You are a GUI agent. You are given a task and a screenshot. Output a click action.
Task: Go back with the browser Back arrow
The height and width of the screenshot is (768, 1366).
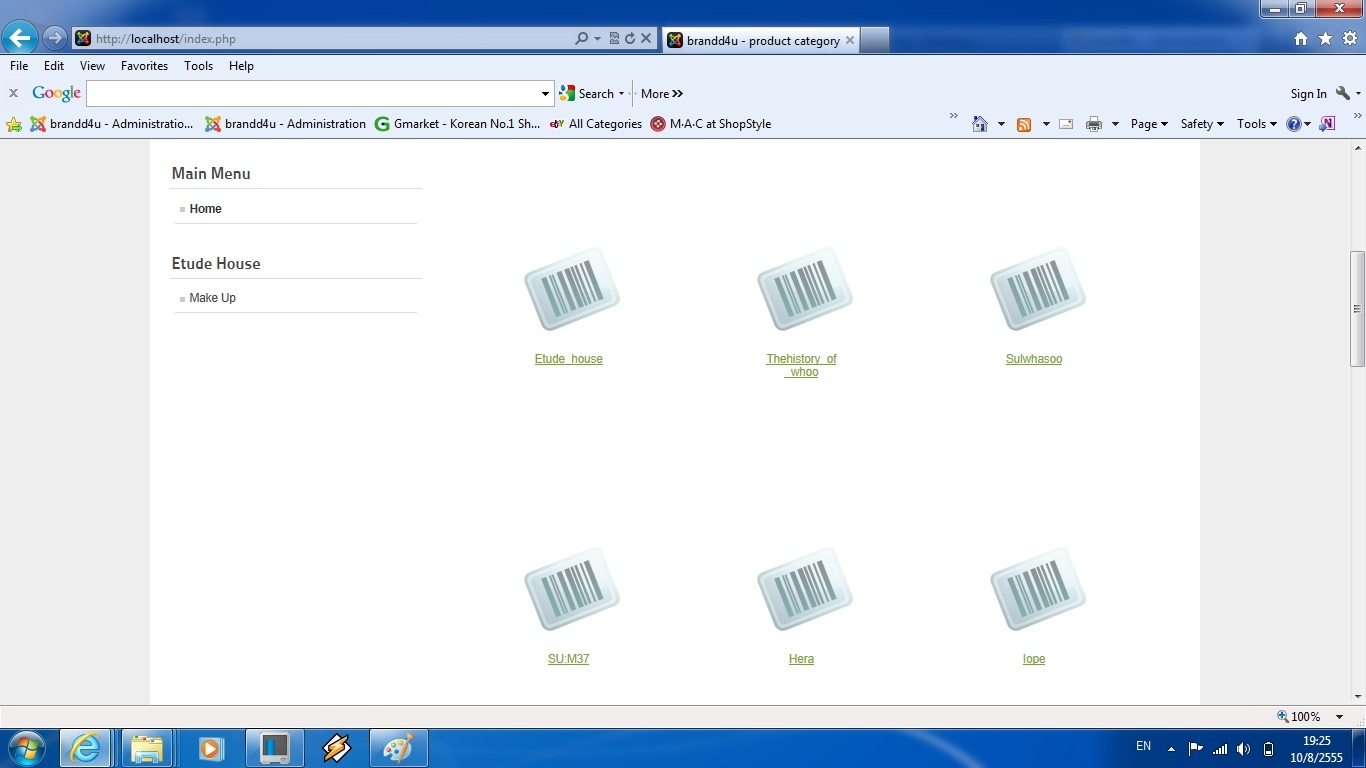click(x=19, y=38)
